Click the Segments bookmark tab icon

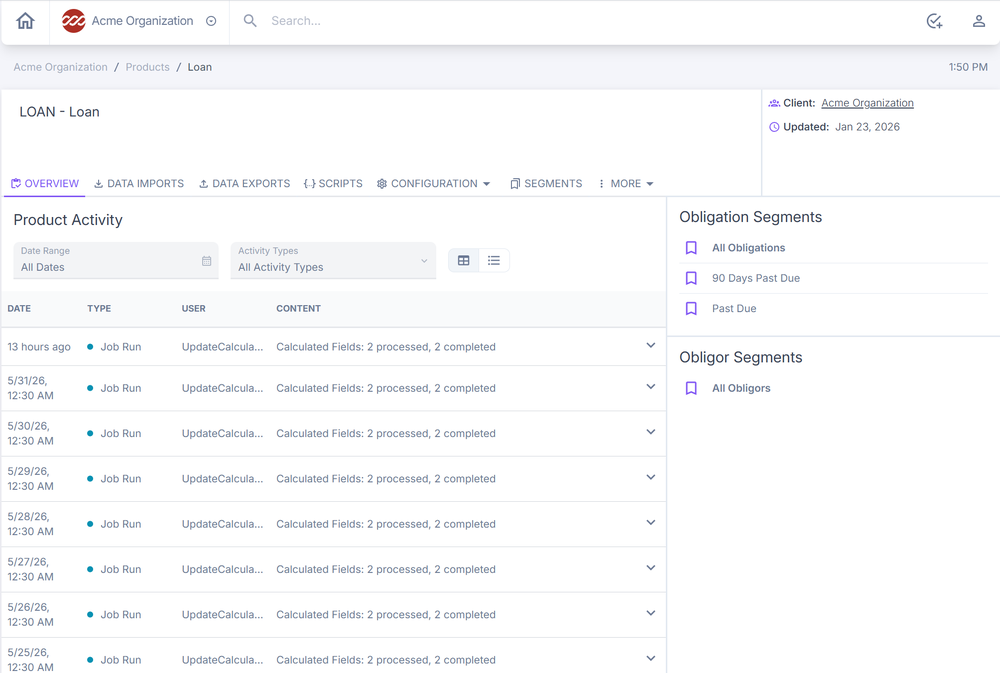click(x=515, y=184)
